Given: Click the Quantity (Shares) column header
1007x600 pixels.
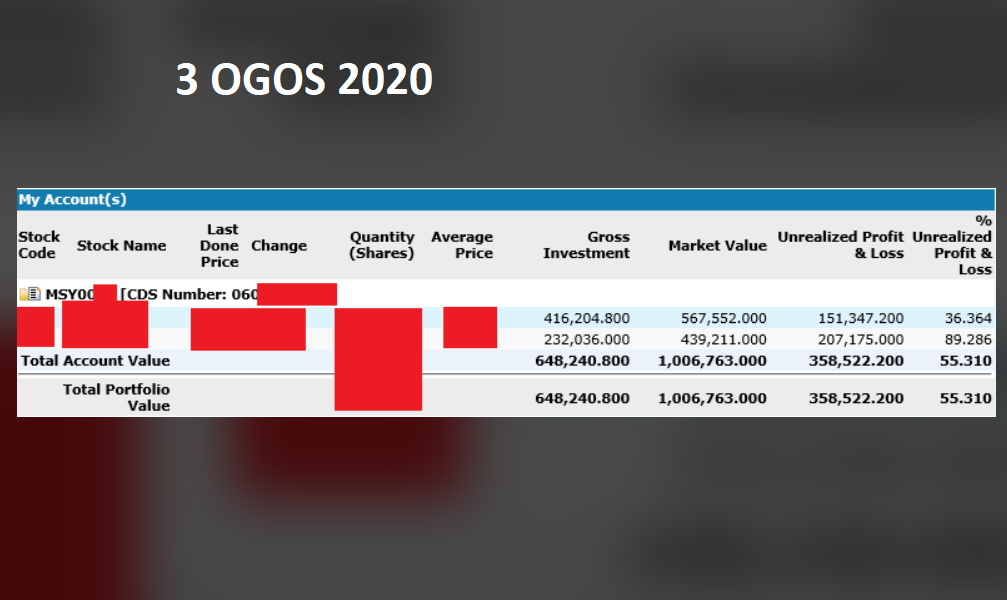Looking at the screenshot, I should point(381,245).
